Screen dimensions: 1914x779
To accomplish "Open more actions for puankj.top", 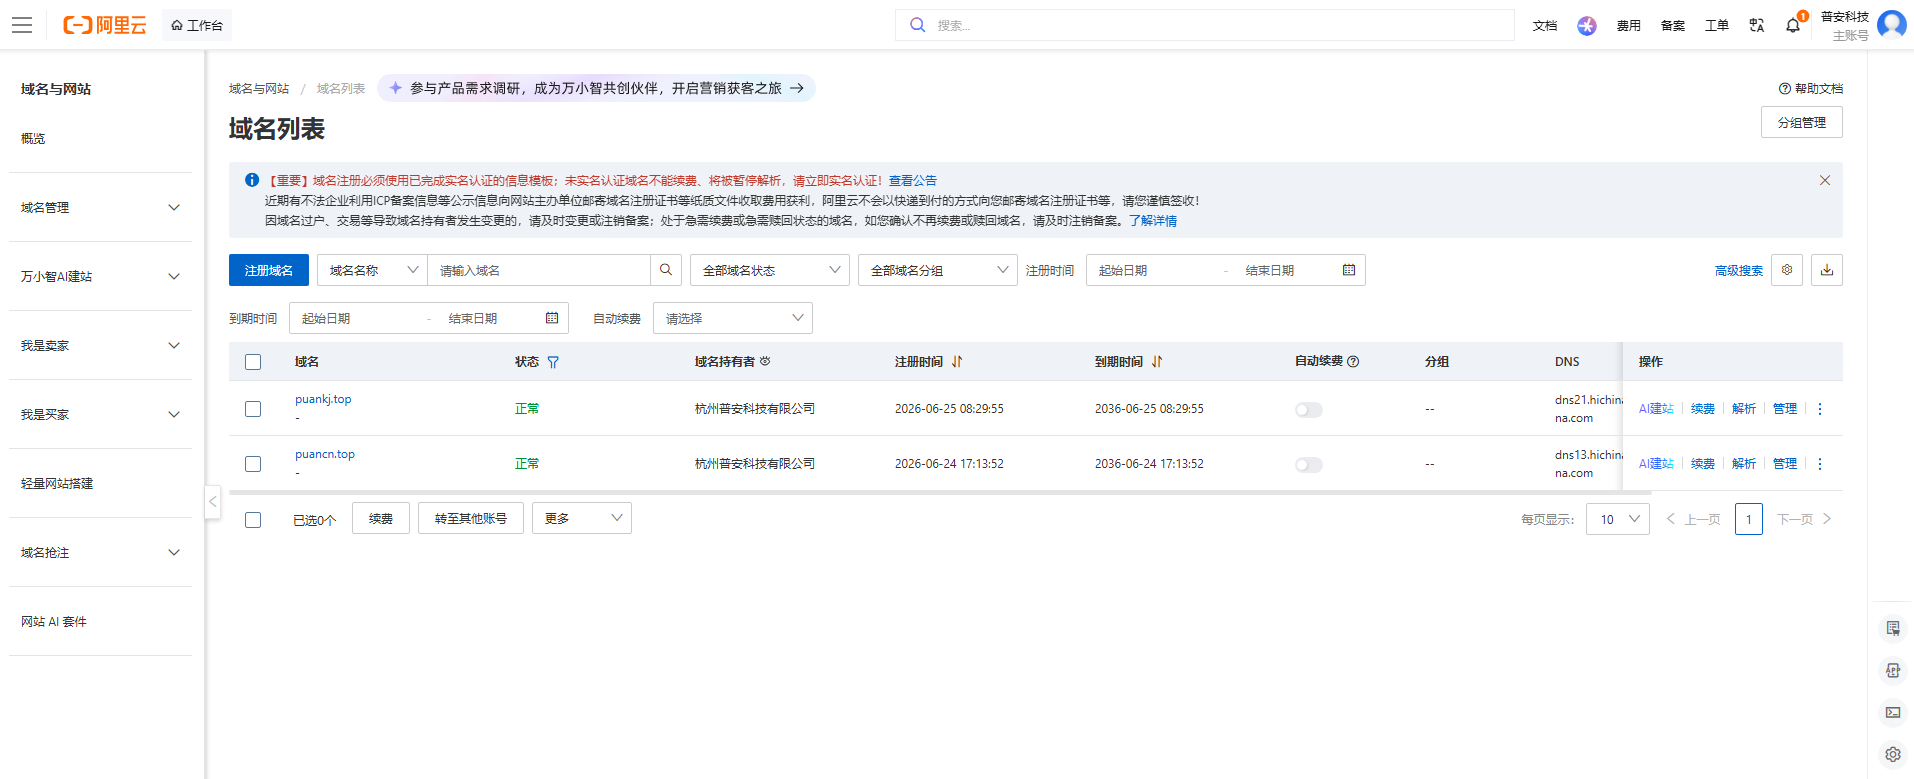I will [x=1820, y=409].
